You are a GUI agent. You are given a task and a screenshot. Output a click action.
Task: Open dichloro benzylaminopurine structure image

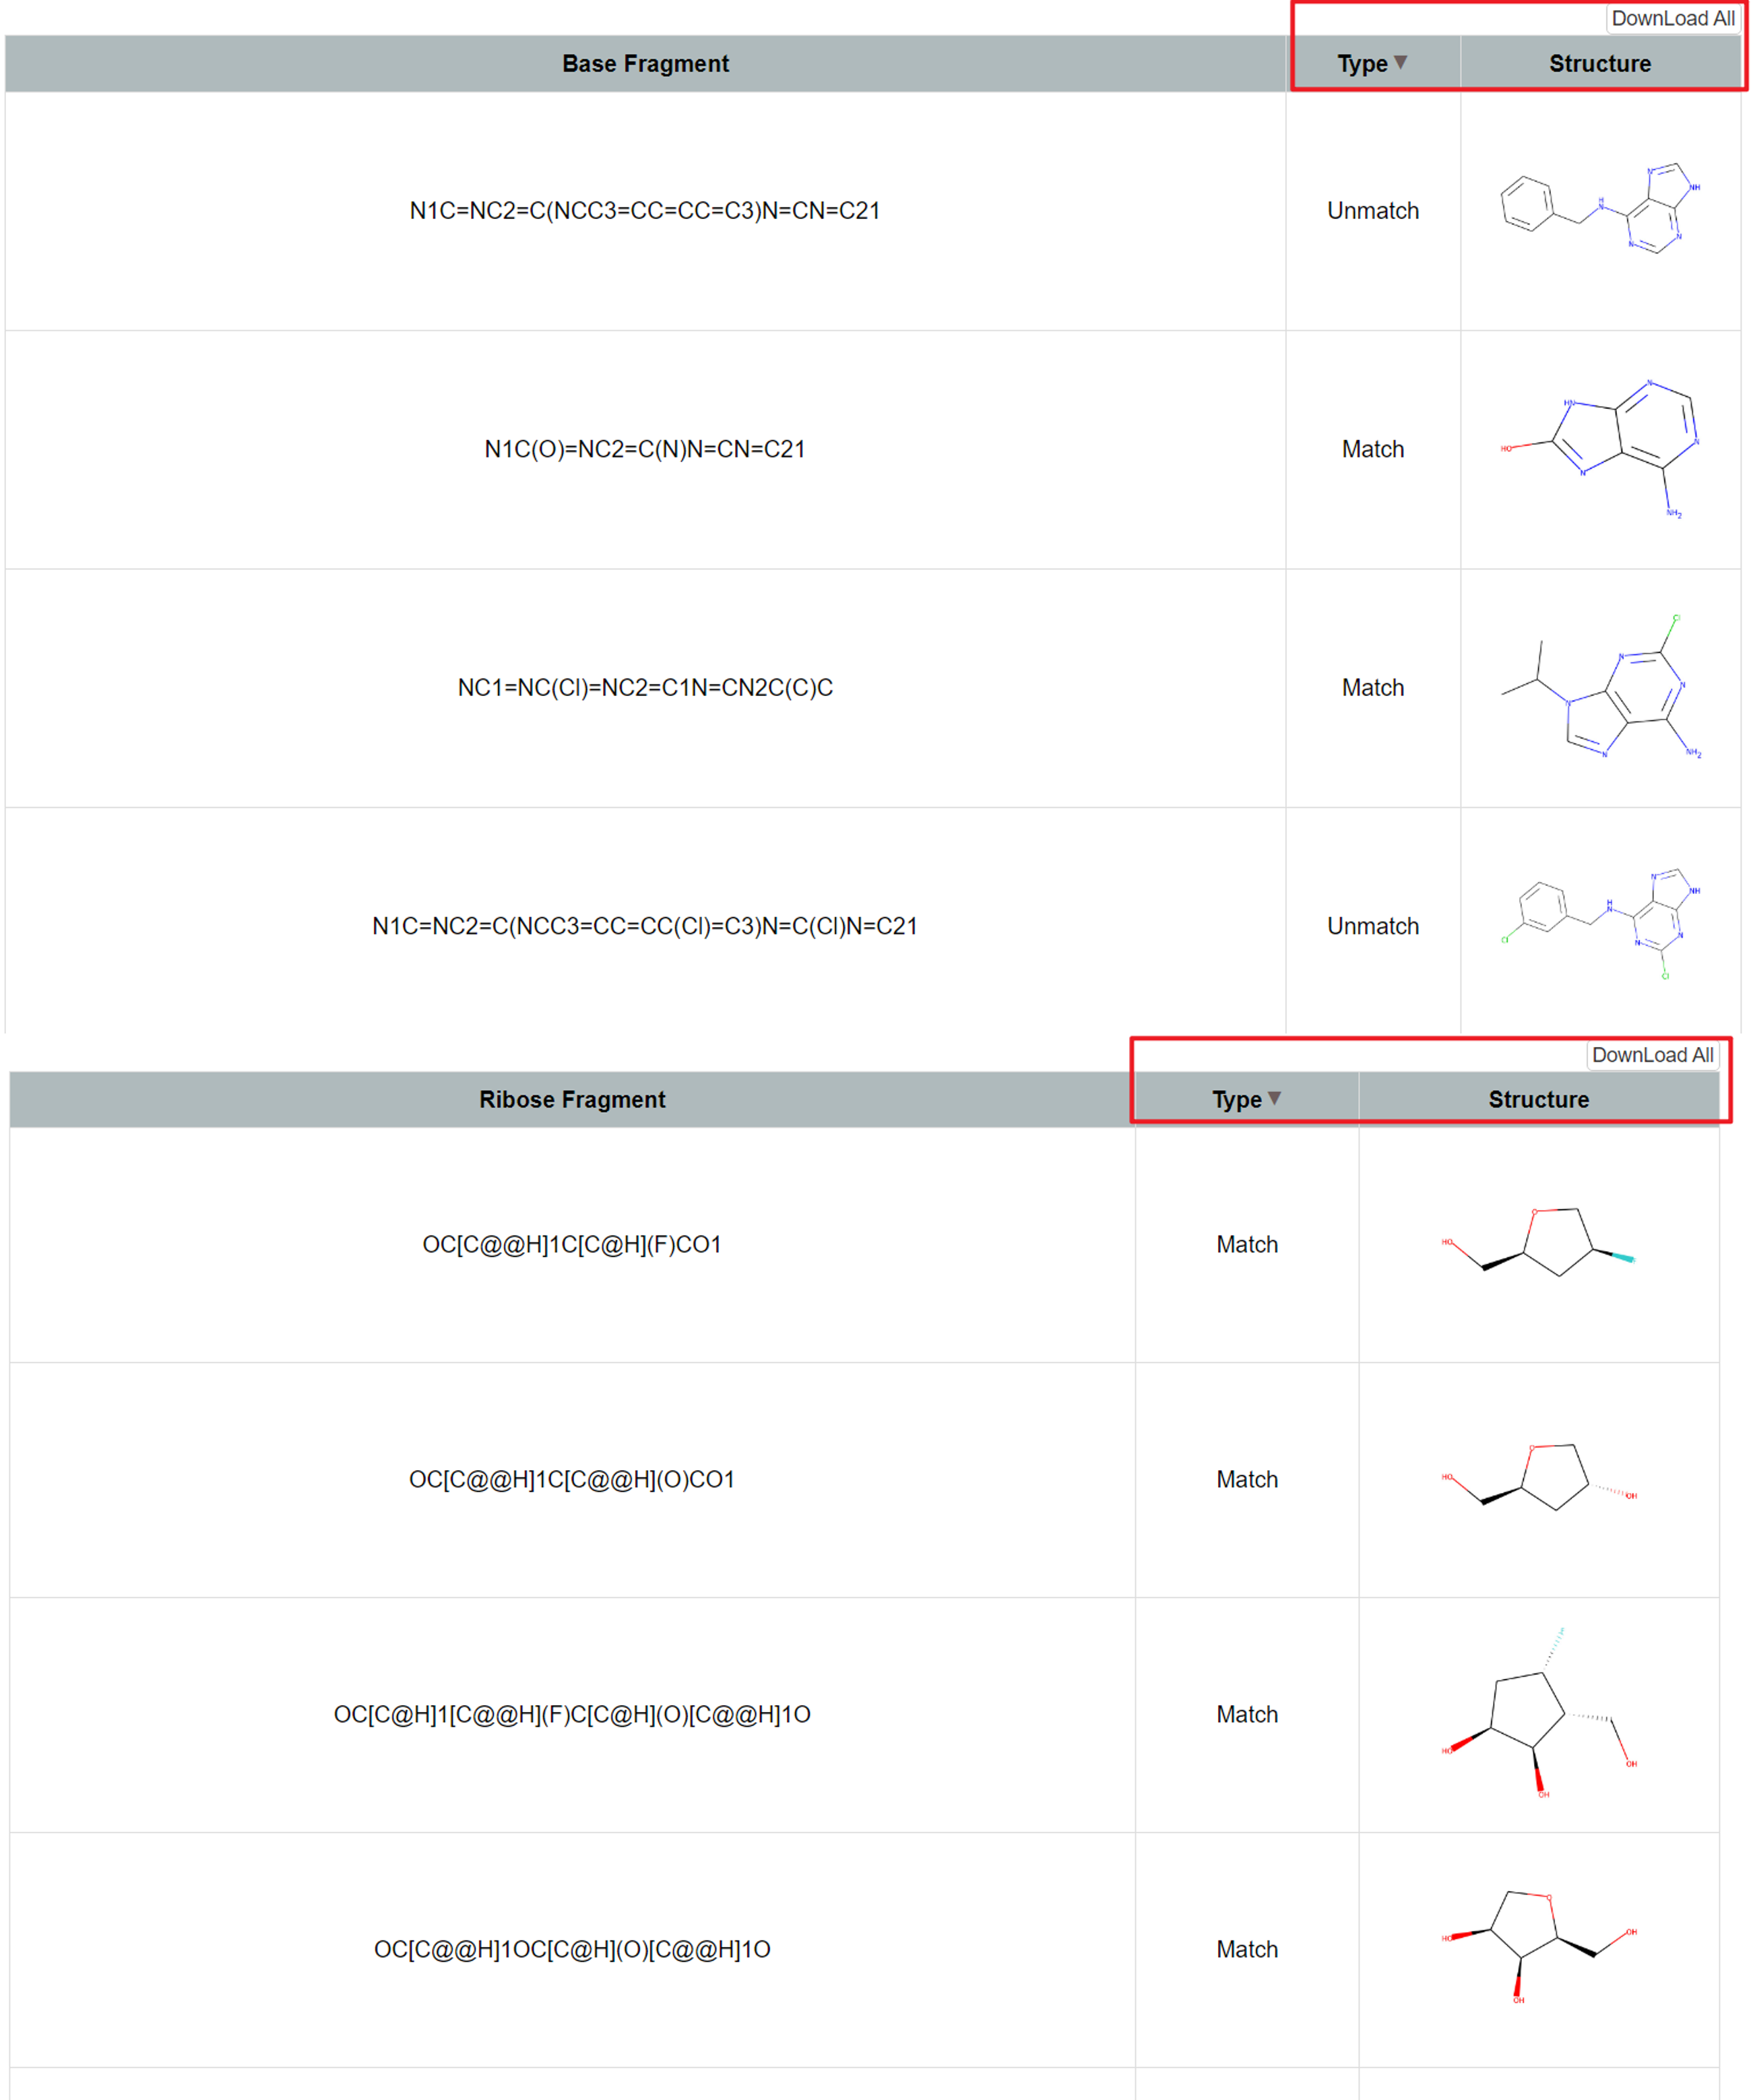click(x=1599, y=924)
